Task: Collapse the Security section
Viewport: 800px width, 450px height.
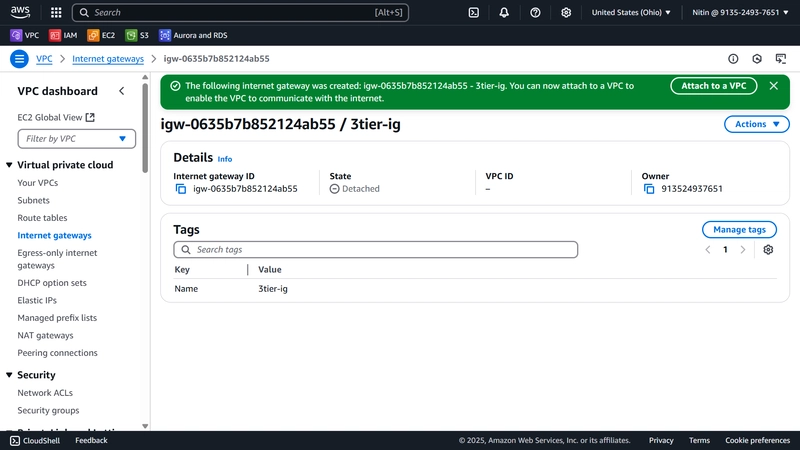Action: [9, 375]
